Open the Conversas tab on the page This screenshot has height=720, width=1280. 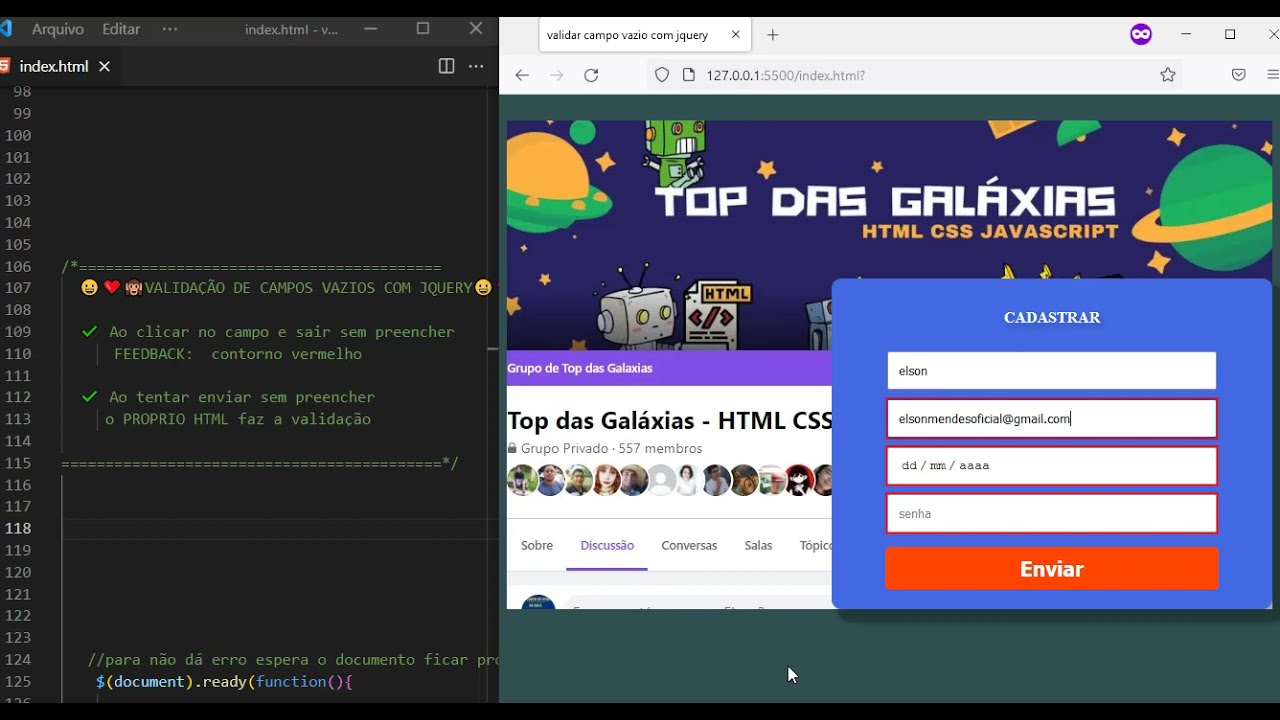coord(689,546)
